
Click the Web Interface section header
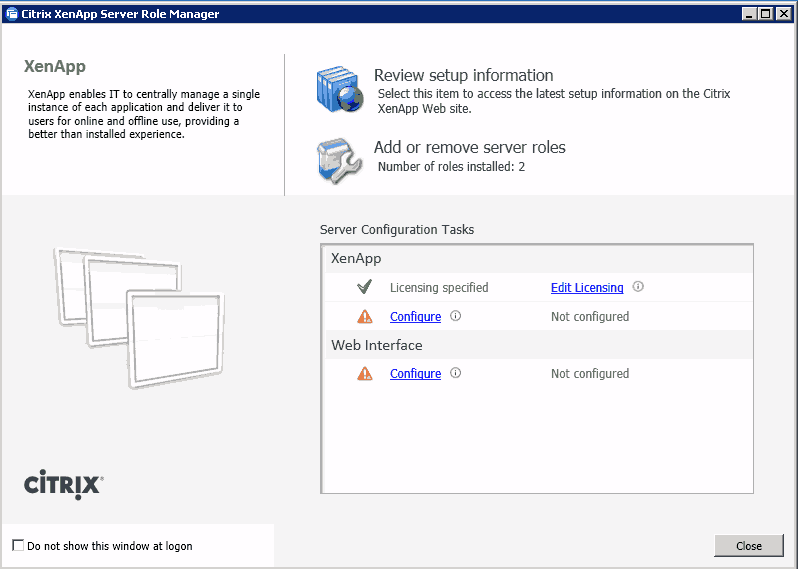(x=539, y=345)
